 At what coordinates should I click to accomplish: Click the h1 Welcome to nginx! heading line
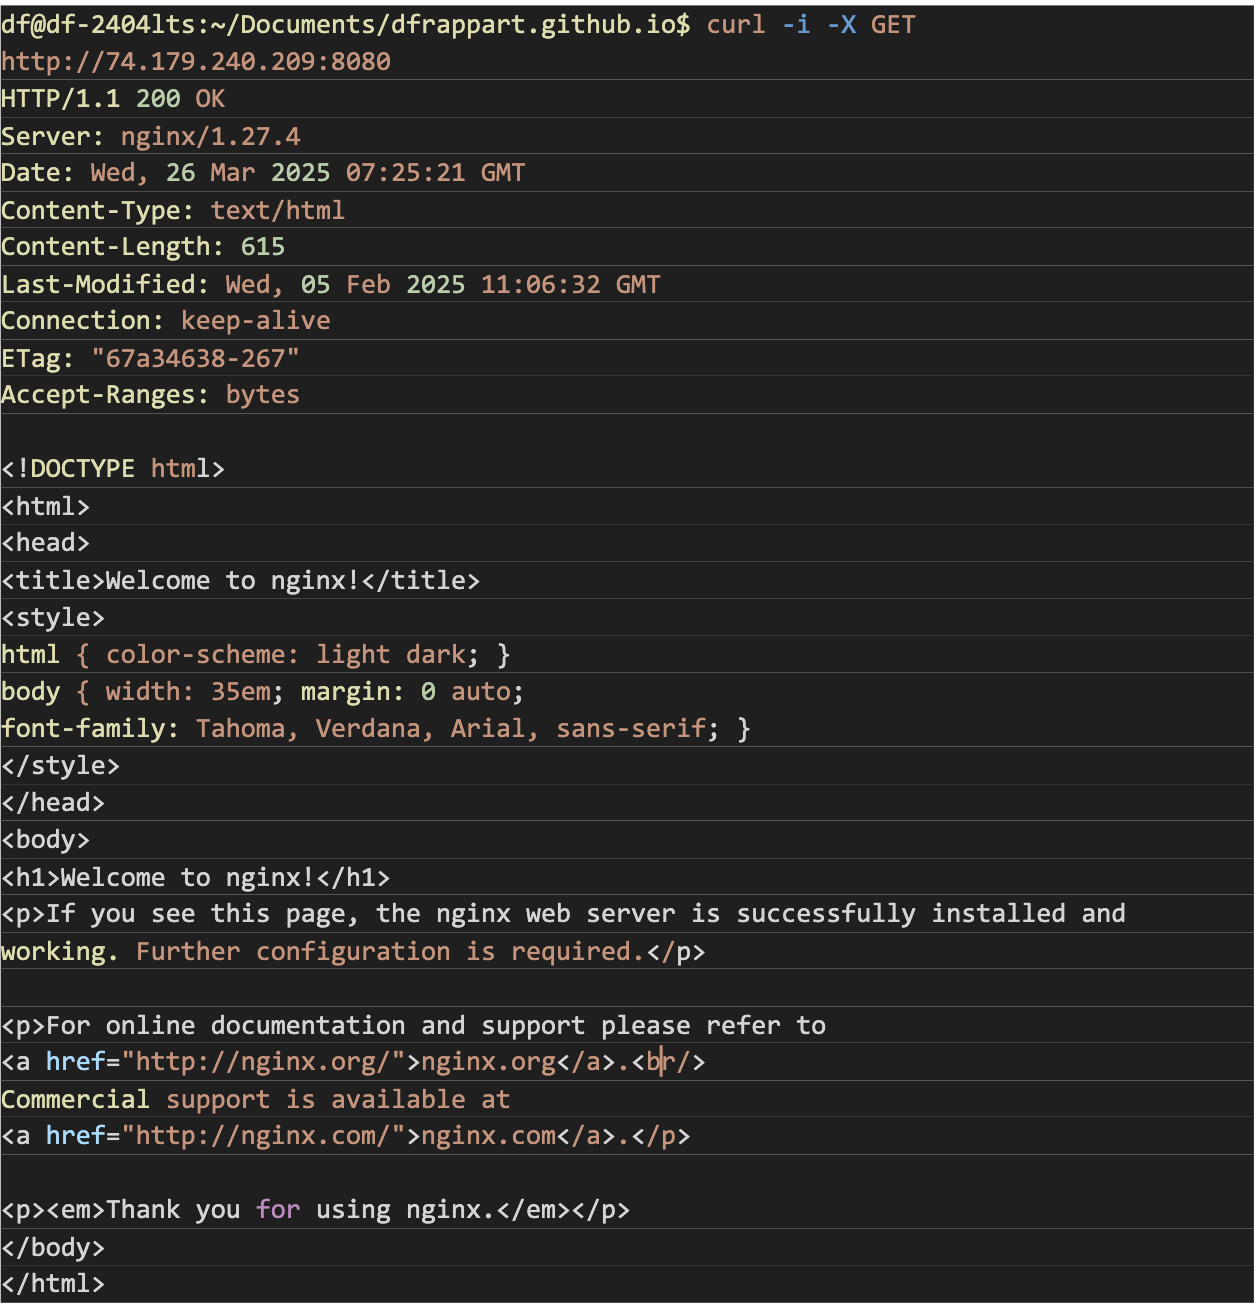tap(195, 878)
